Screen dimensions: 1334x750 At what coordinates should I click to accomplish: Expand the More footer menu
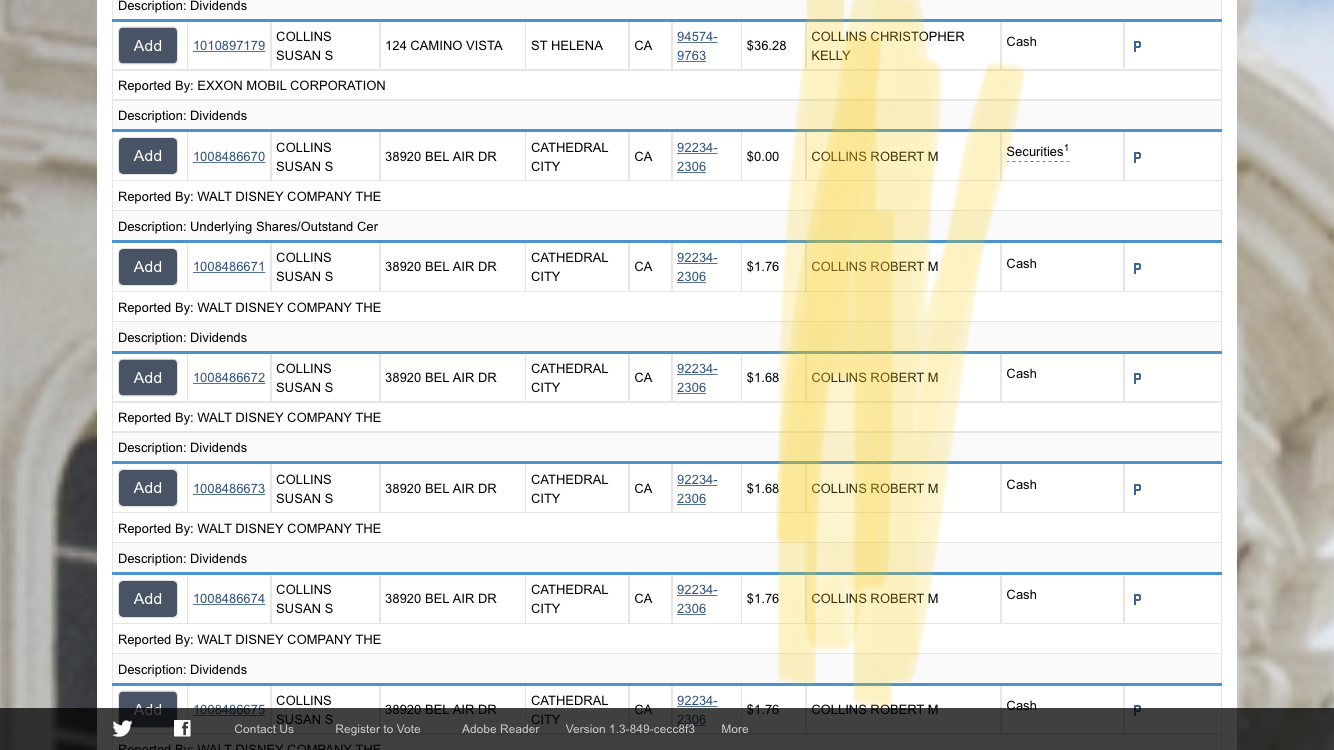[x=735, y=729]
